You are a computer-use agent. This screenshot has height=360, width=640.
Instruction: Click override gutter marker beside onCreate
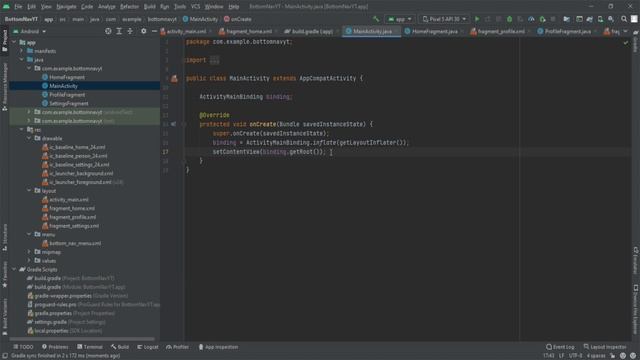[173, 124]
